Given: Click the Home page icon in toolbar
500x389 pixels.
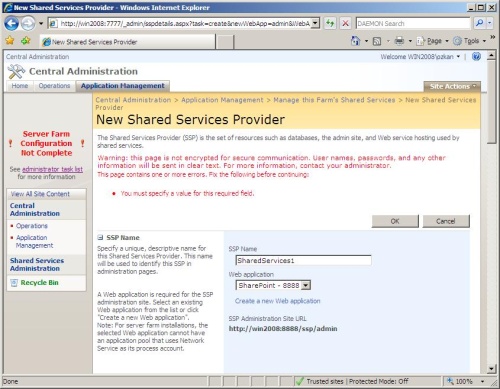Looking at the screenshot, I should click(x=356, y=41).
